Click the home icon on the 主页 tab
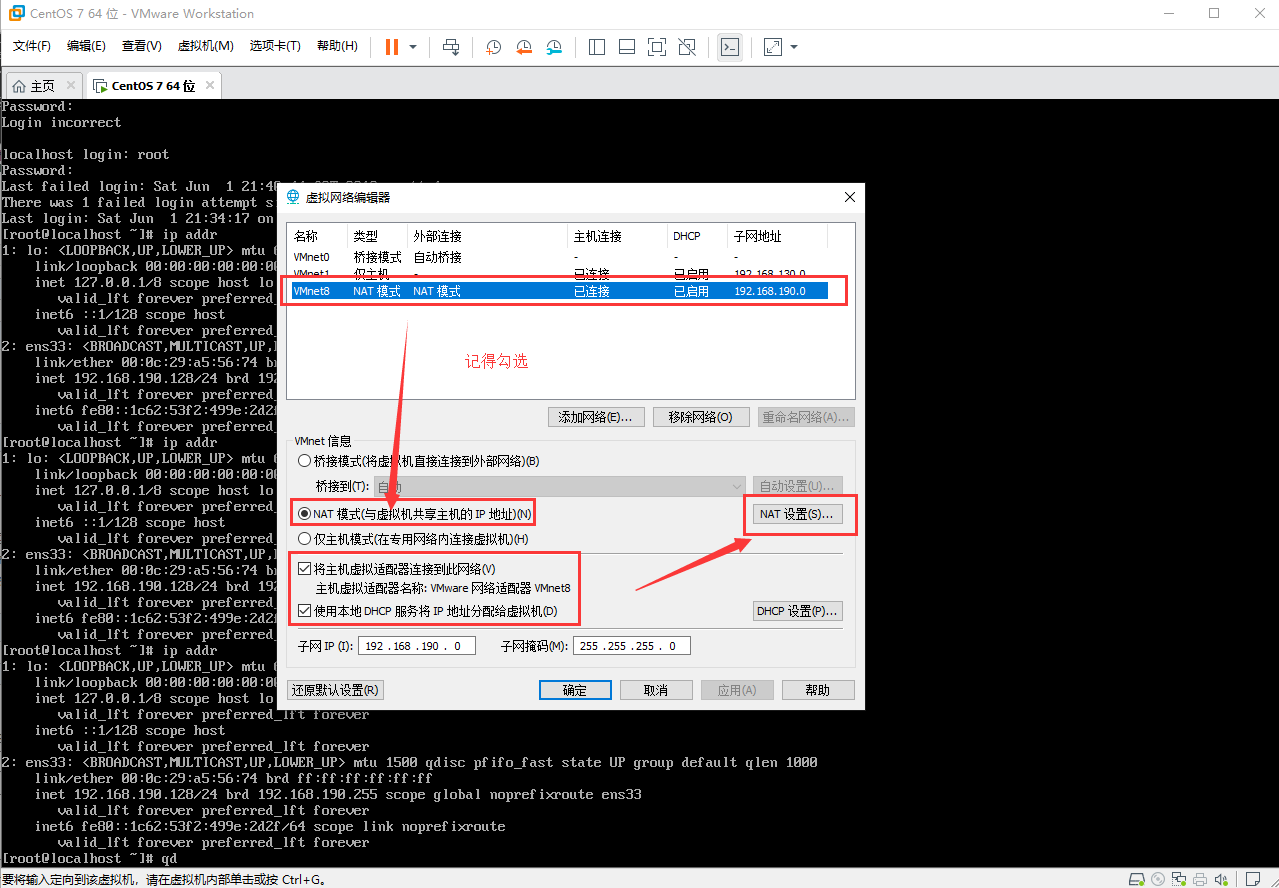 pyautogui.click(x=19, y=86)
